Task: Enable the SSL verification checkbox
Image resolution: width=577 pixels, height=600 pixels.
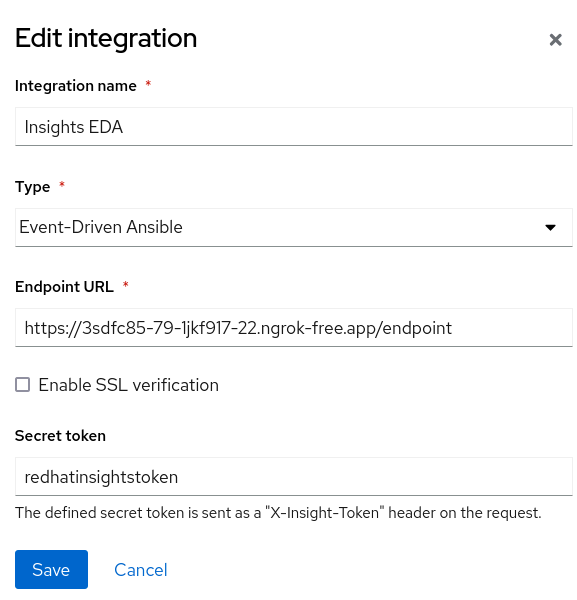Action: [x=23, y=385]
